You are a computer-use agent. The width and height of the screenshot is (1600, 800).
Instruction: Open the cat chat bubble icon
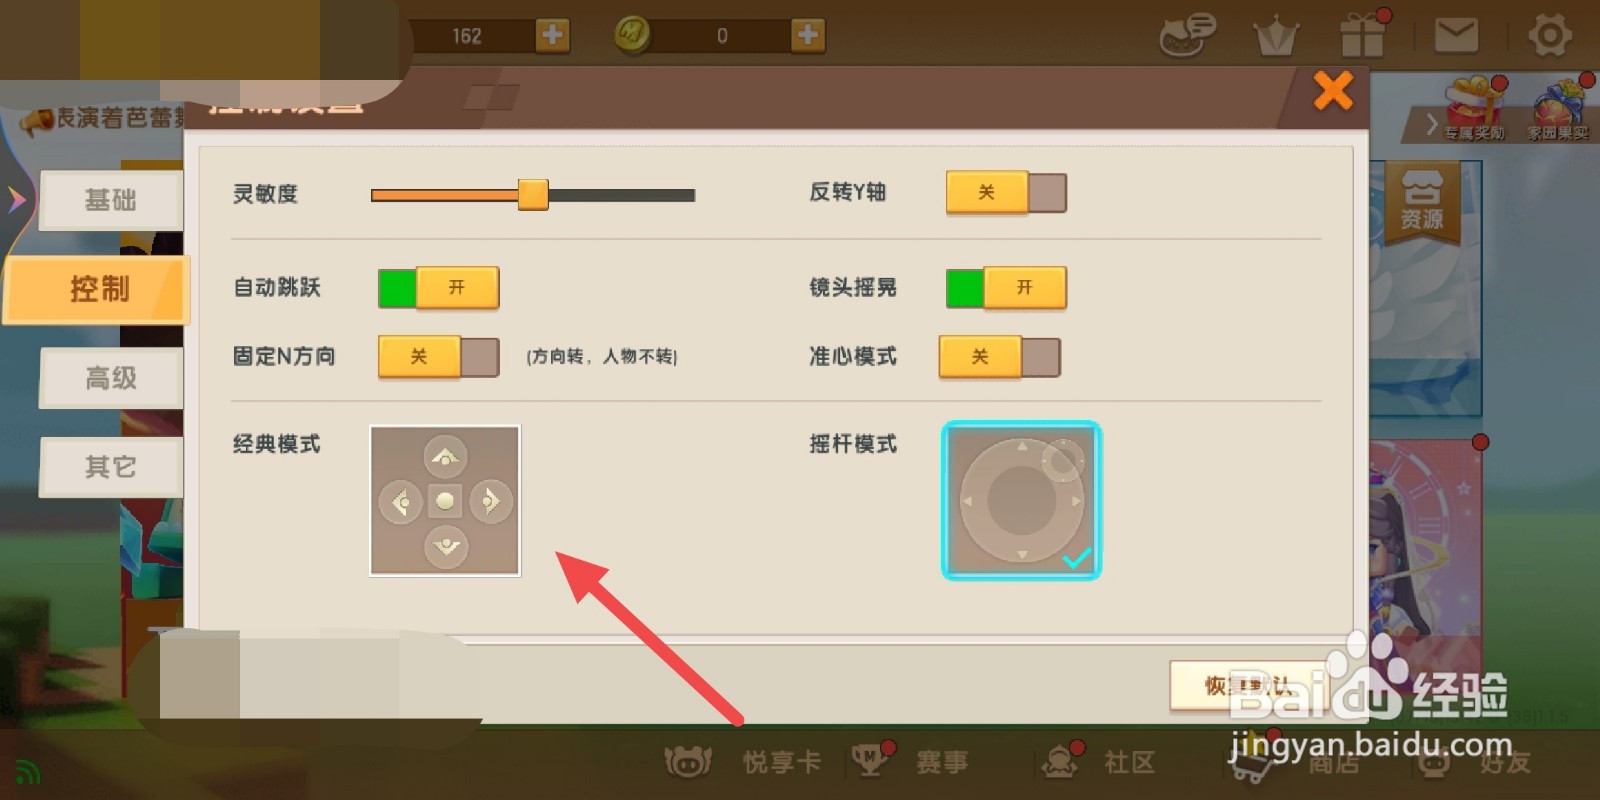[x=1187, y=36]
